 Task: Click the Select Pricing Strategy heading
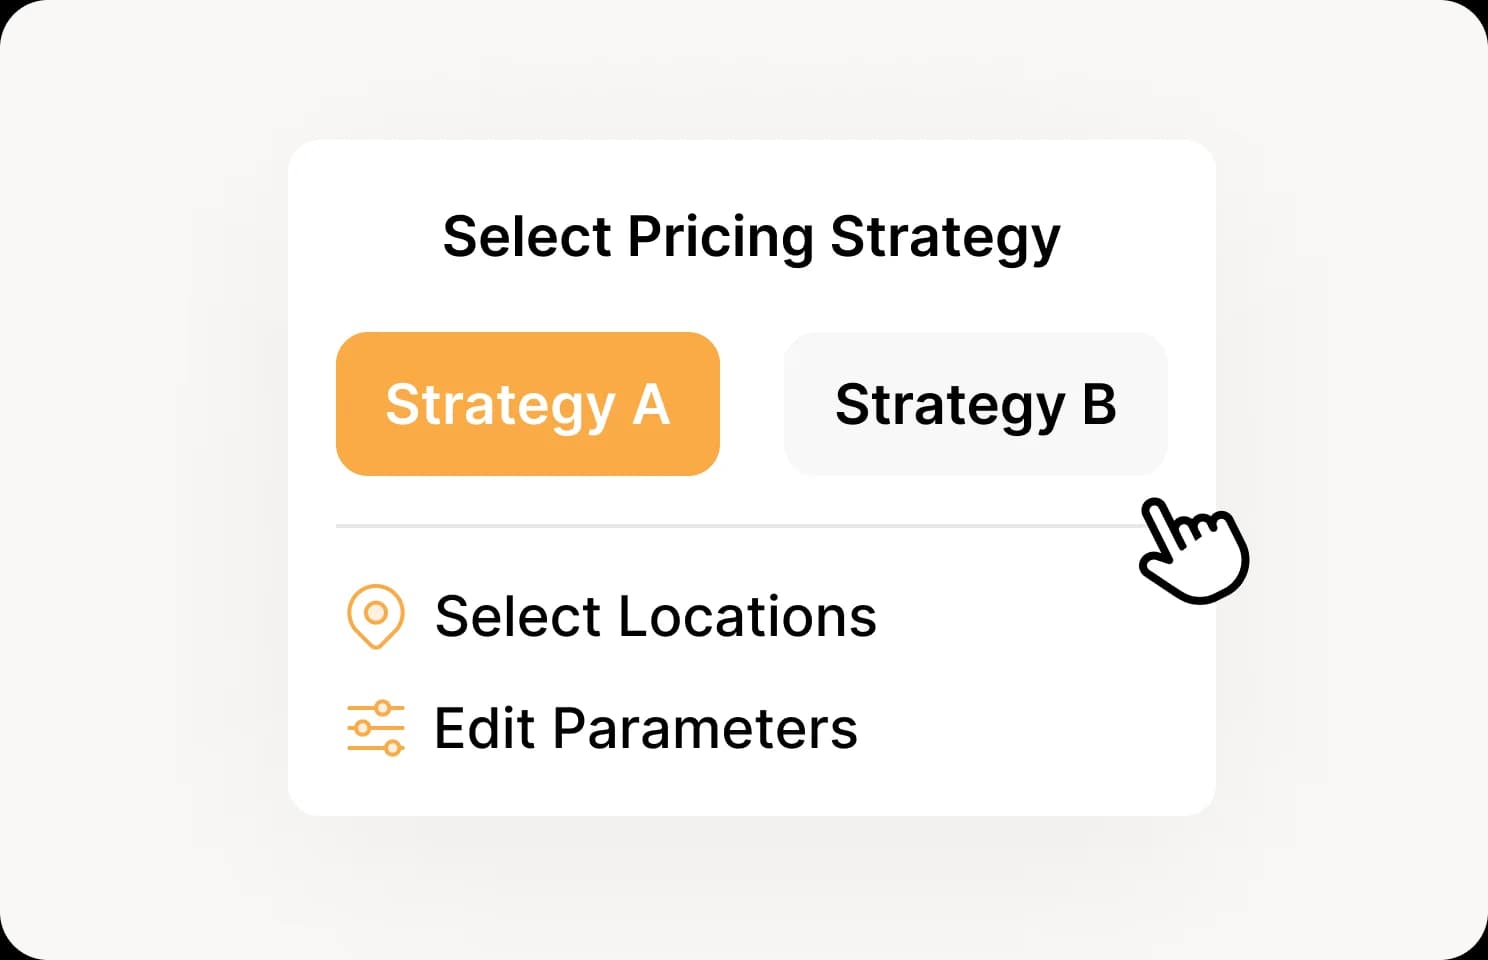click(x=751, y=238)
